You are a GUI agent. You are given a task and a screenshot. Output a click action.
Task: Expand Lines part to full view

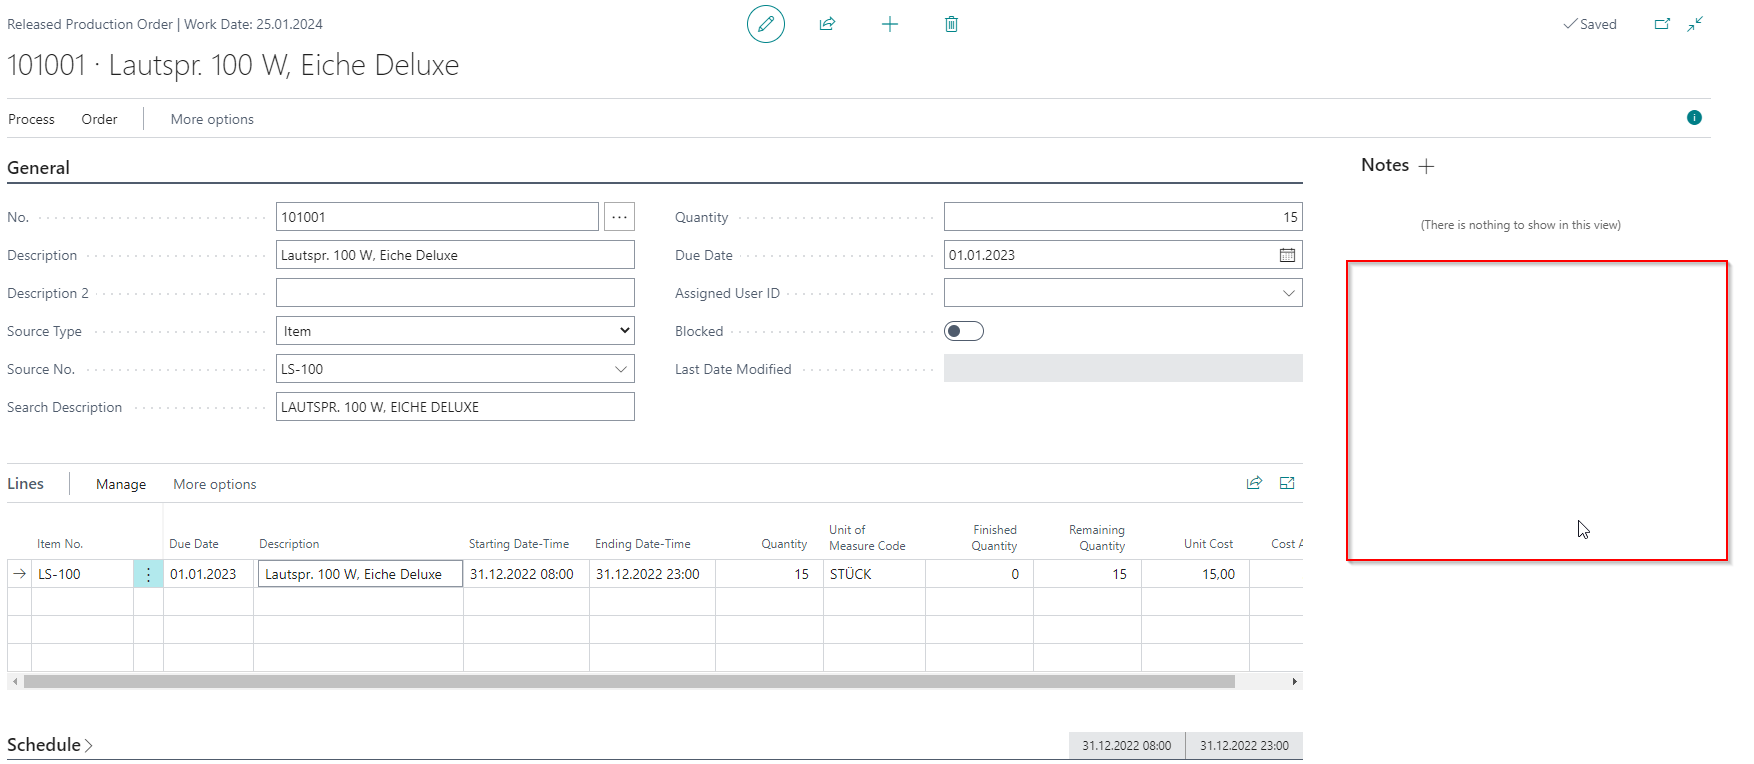click(1287, 483)
